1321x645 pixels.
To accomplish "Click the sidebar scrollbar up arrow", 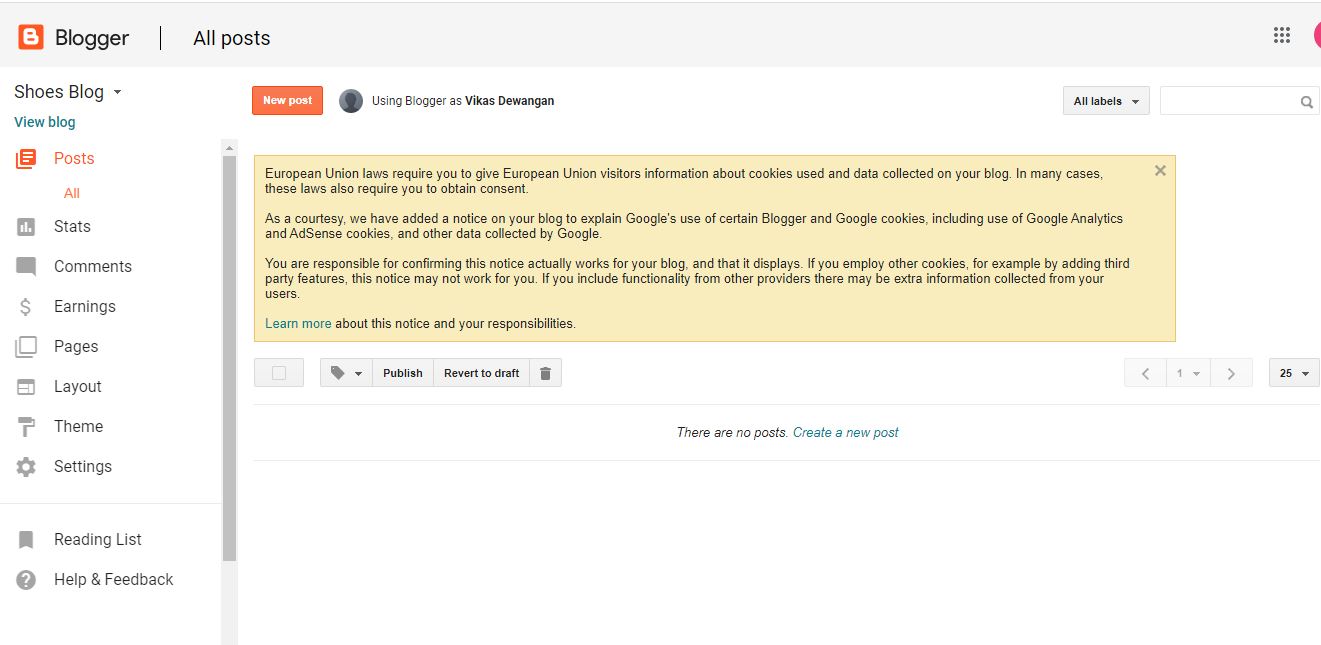I will (x=229, y=148).
